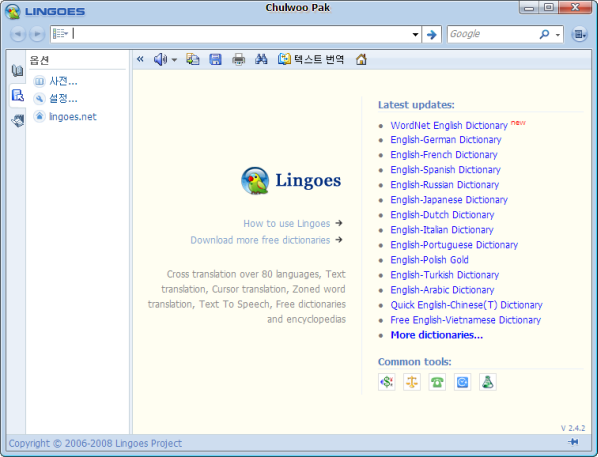This screenshot has width=598, height=457.
Task: Click More dictionaries... link
Action: (x=436, y=335)
